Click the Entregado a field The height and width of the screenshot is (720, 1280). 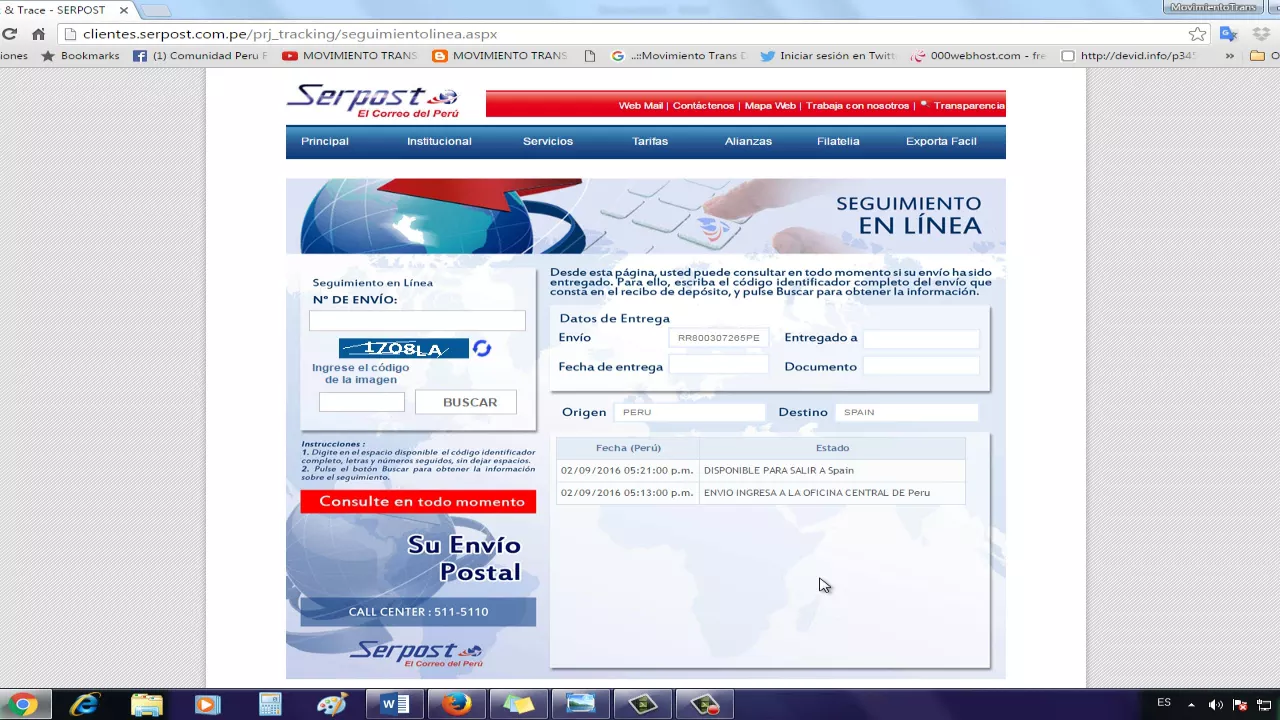pyautogui.click(x=921, y=338)
